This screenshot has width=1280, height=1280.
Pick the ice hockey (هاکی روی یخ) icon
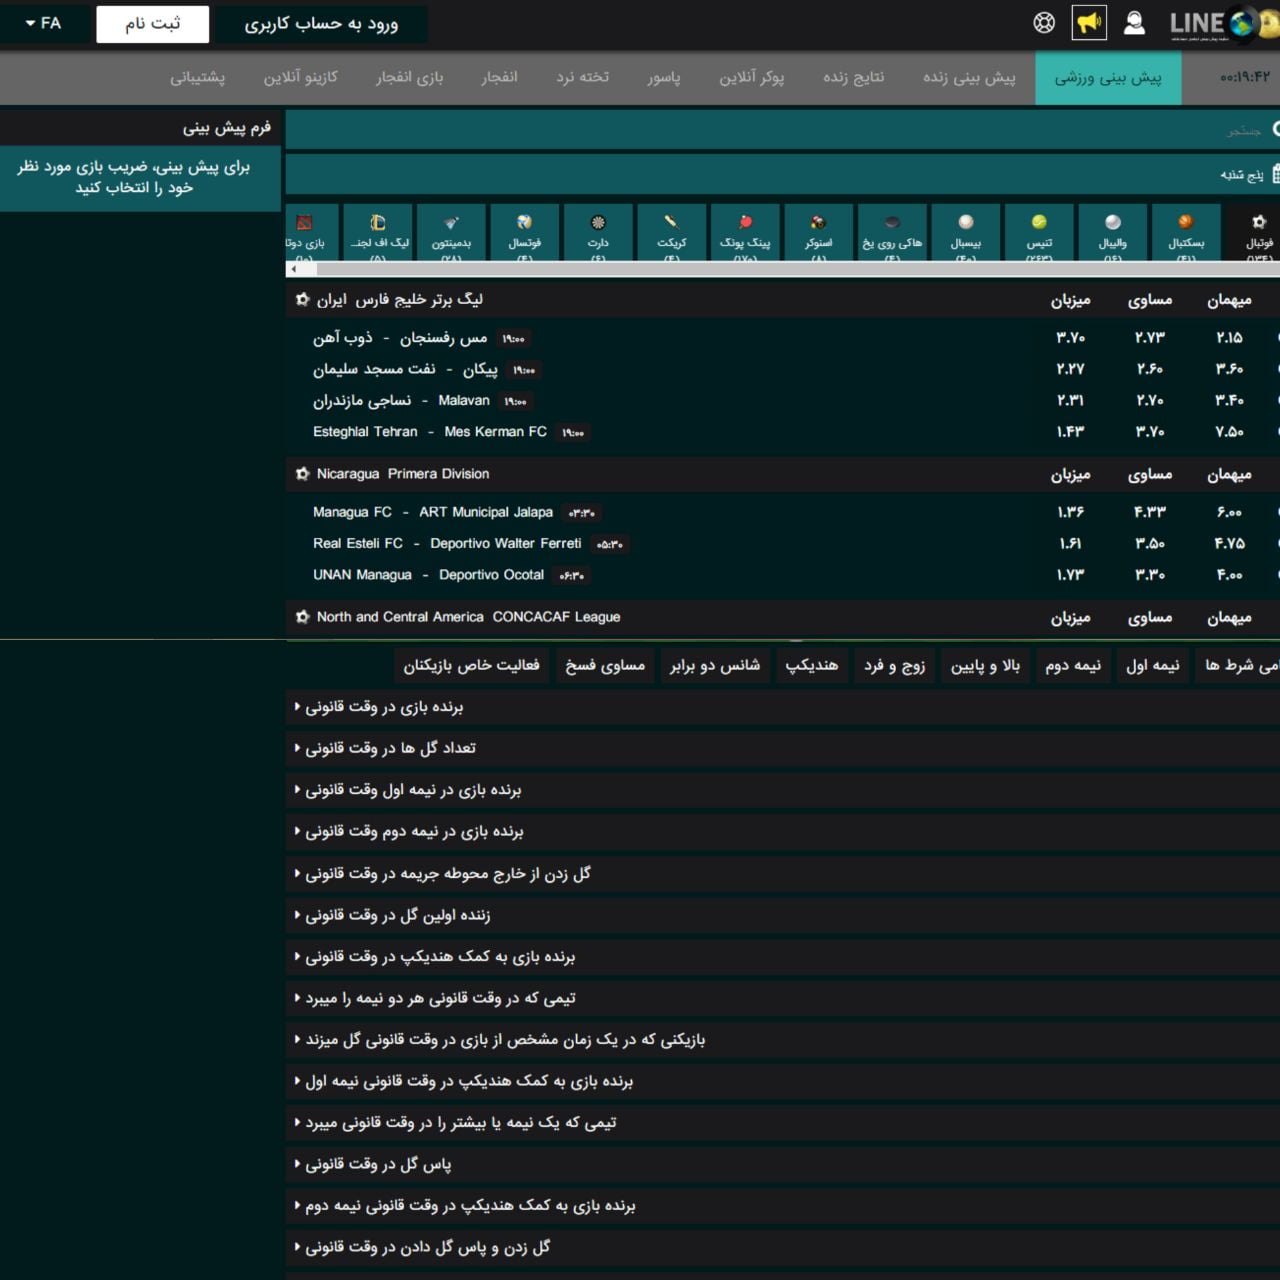[x=892, y=232]
